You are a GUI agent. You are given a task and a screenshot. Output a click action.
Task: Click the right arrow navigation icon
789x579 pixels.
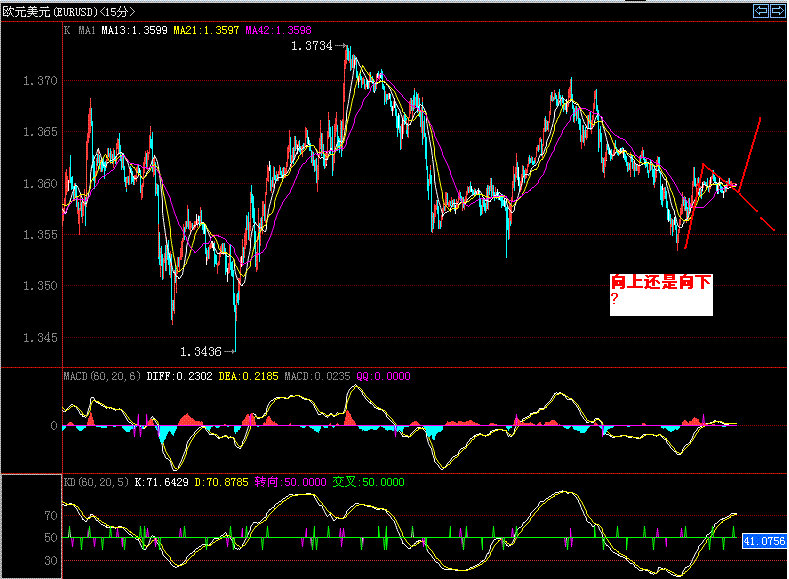point(777,11)
